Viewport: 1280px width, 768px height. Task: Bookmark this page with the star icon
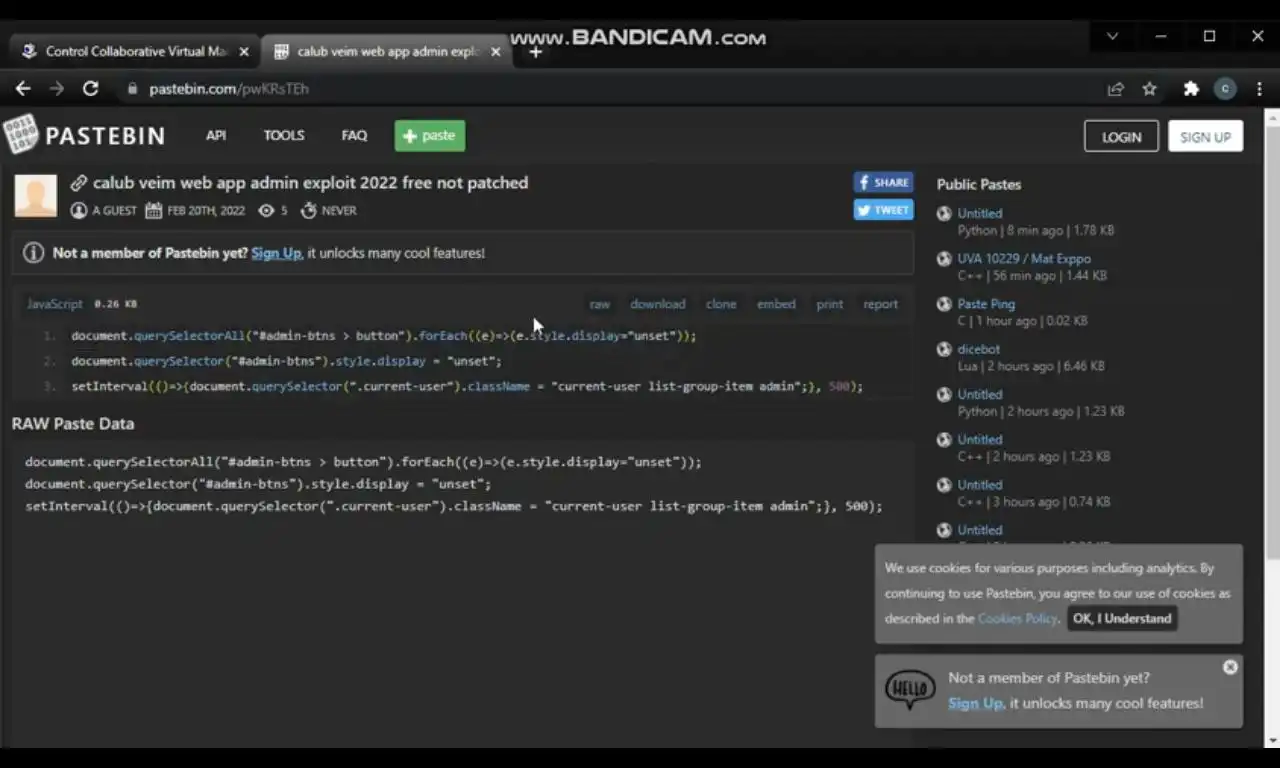1150,89
